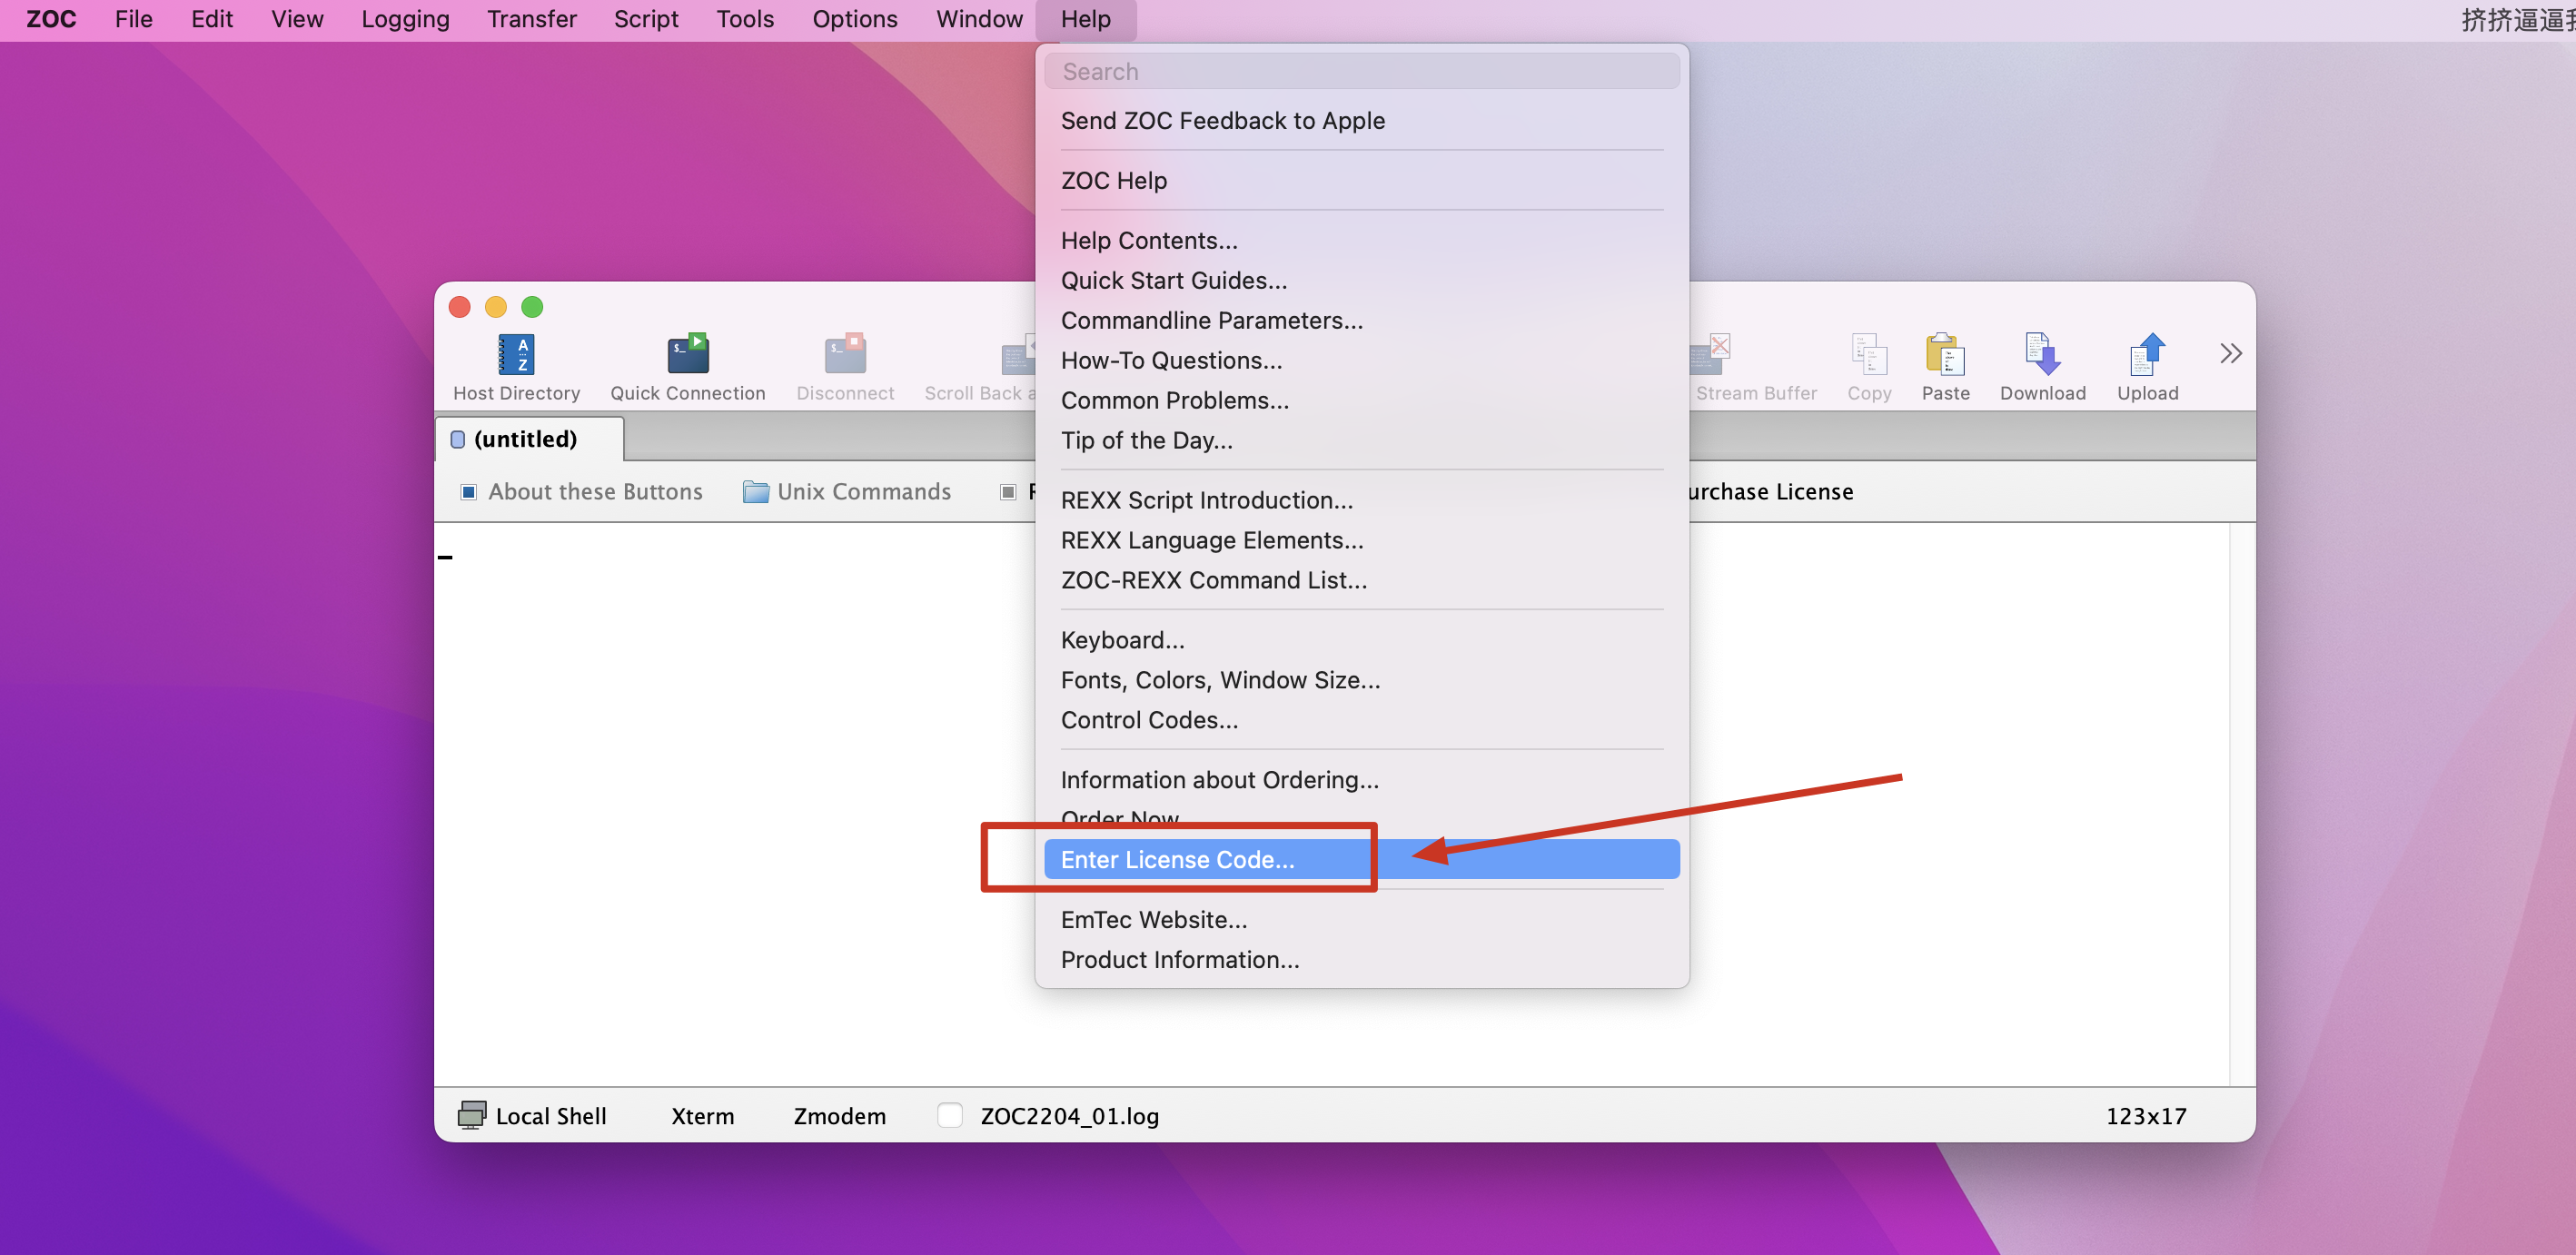The width and height of the screenshot is (2576, 1255).
Task: Click Local Shell computer icon in status bar
Action: (472, 1115)
